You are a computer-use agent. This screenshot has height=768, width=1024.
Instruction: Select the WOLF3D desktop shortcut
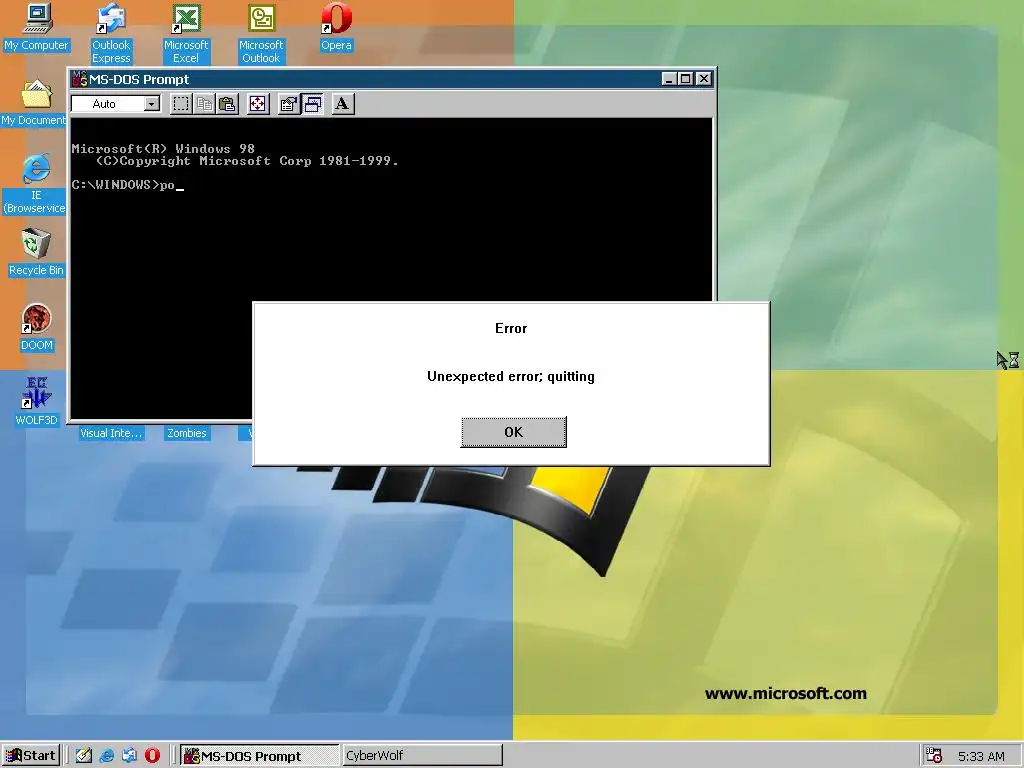(37, 402)
